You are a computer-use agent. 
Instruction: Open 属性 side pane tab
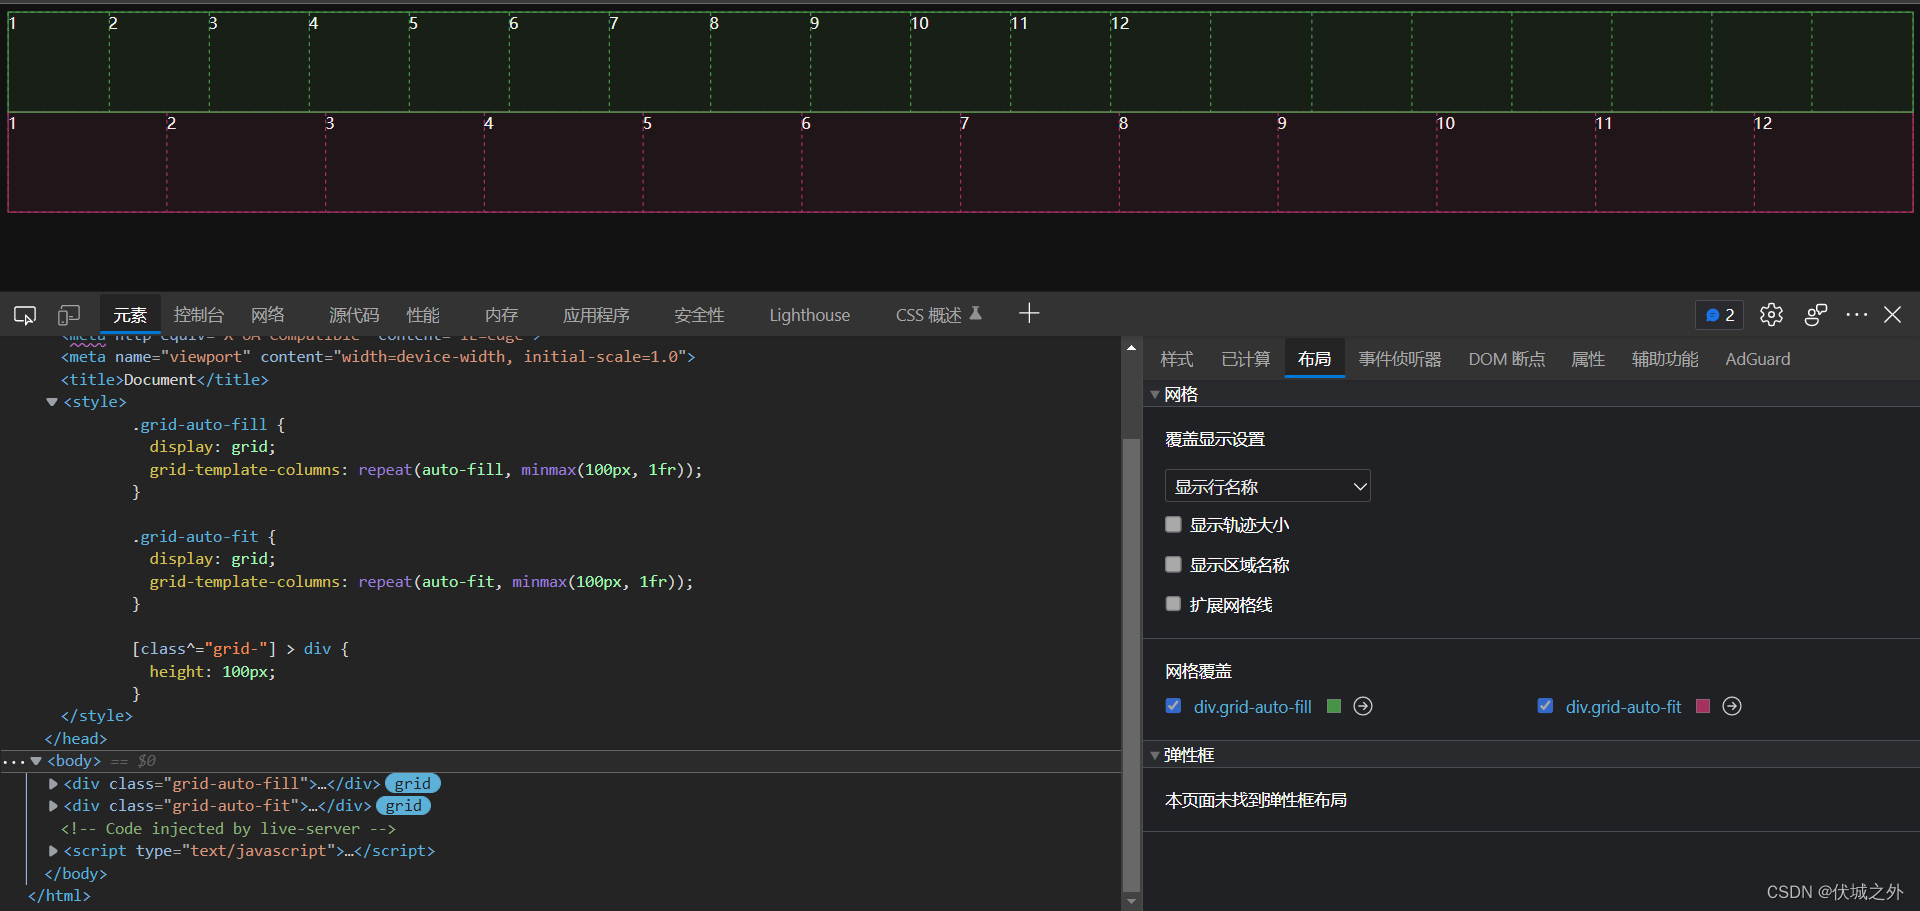[1588, 359]
